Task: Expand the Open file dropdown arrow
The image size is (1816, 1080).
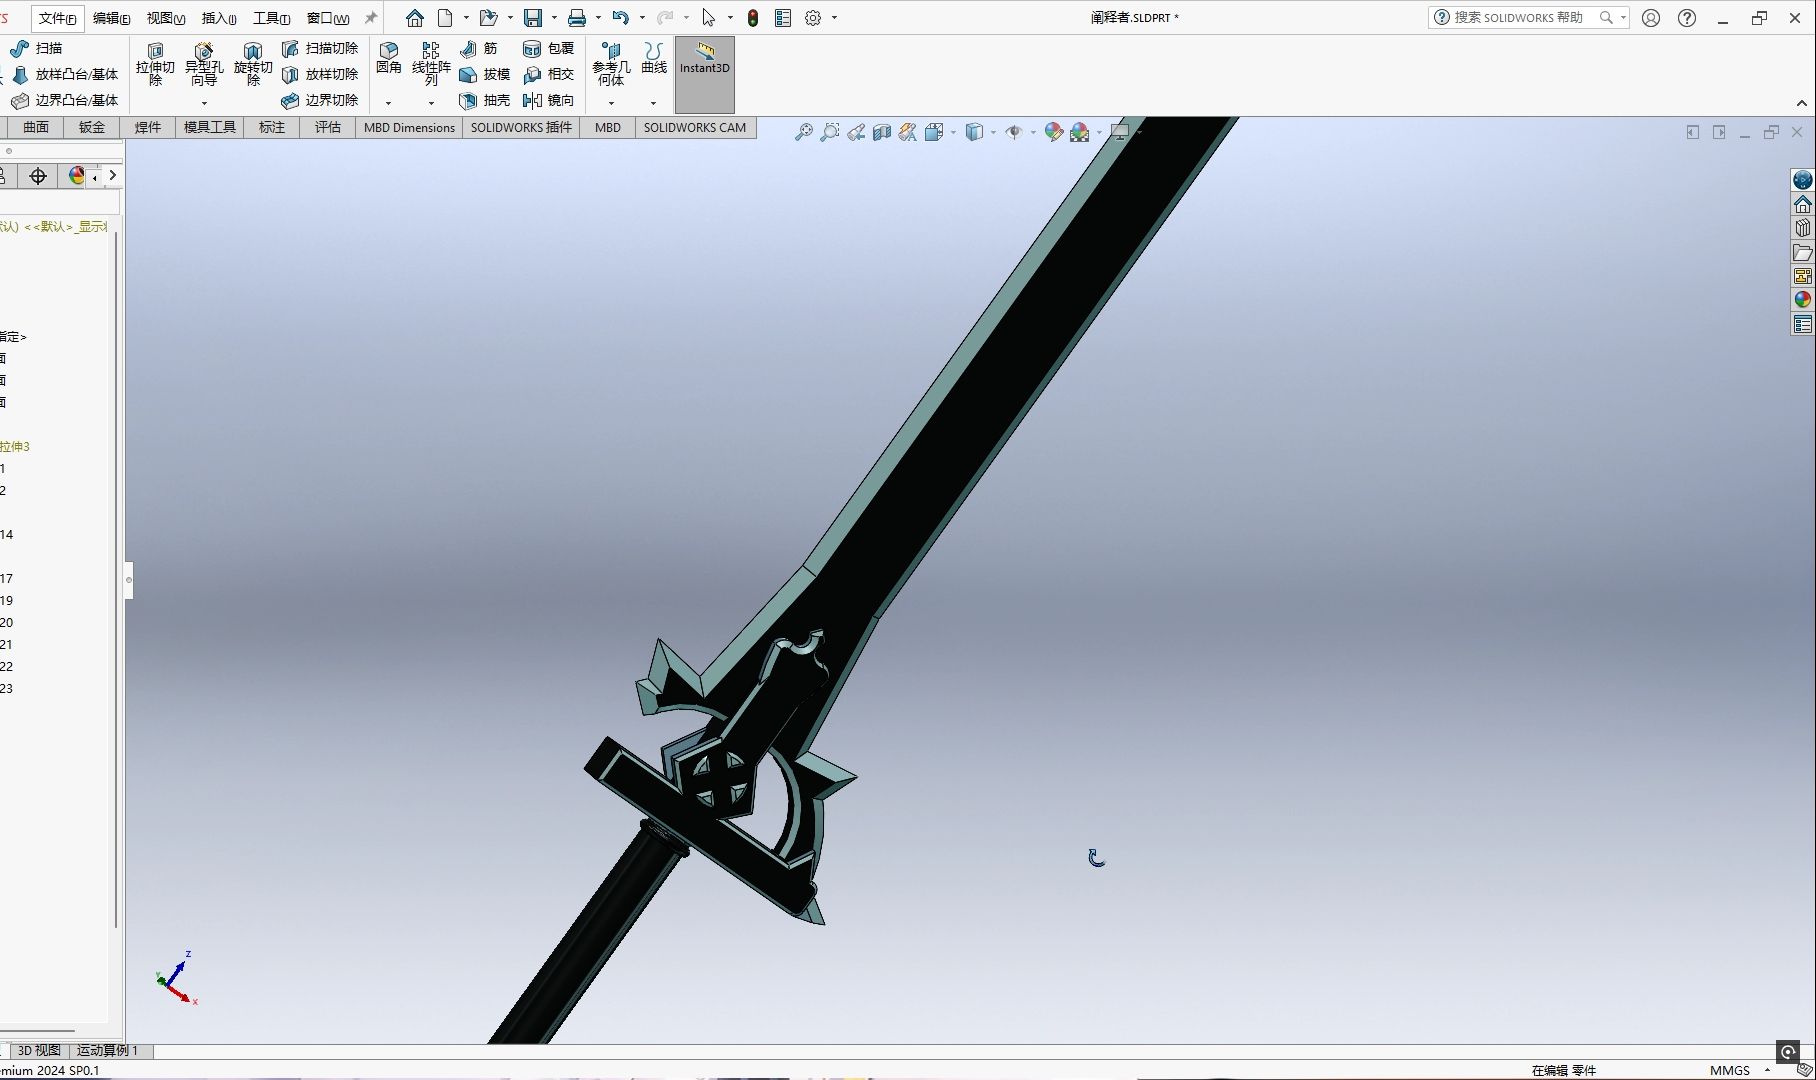Action: point(510,18)
